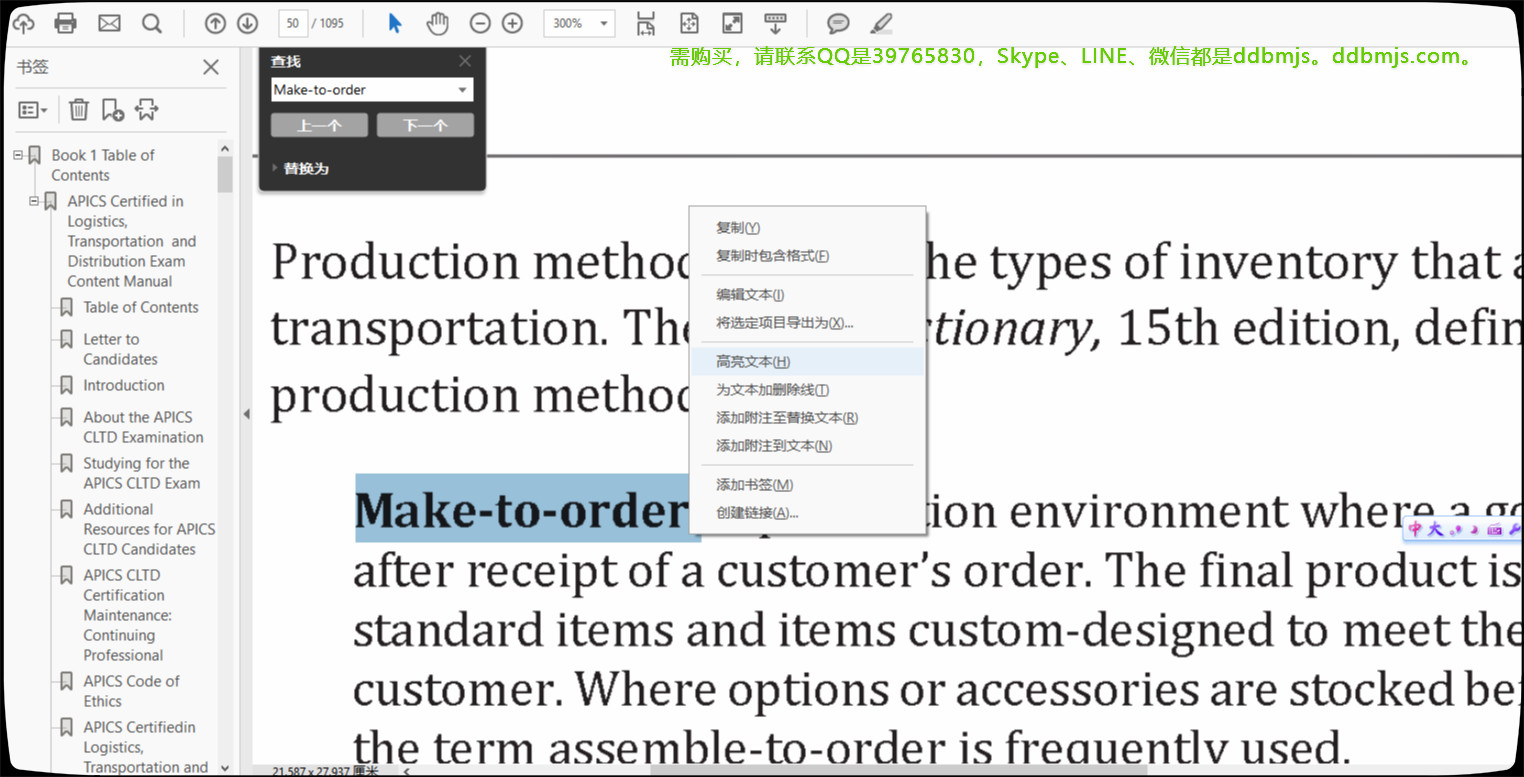Collapse the APICS Certified in Logistics node
The height and width of the screenshot is (777, 1524).
tap(34, 201)
